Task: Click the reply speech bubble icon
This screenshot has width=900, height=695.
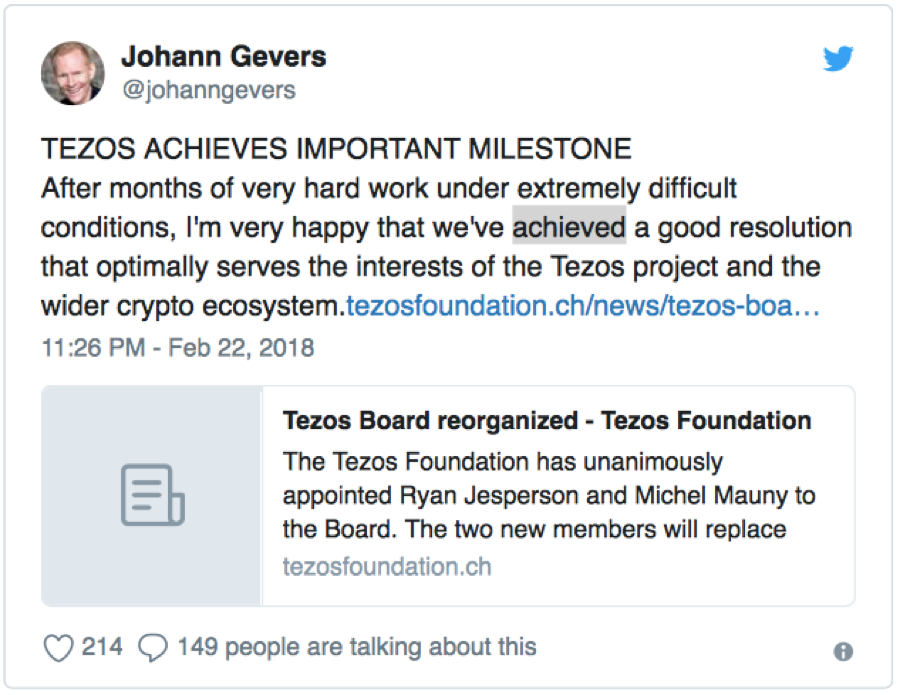Action: click(152, 648)
